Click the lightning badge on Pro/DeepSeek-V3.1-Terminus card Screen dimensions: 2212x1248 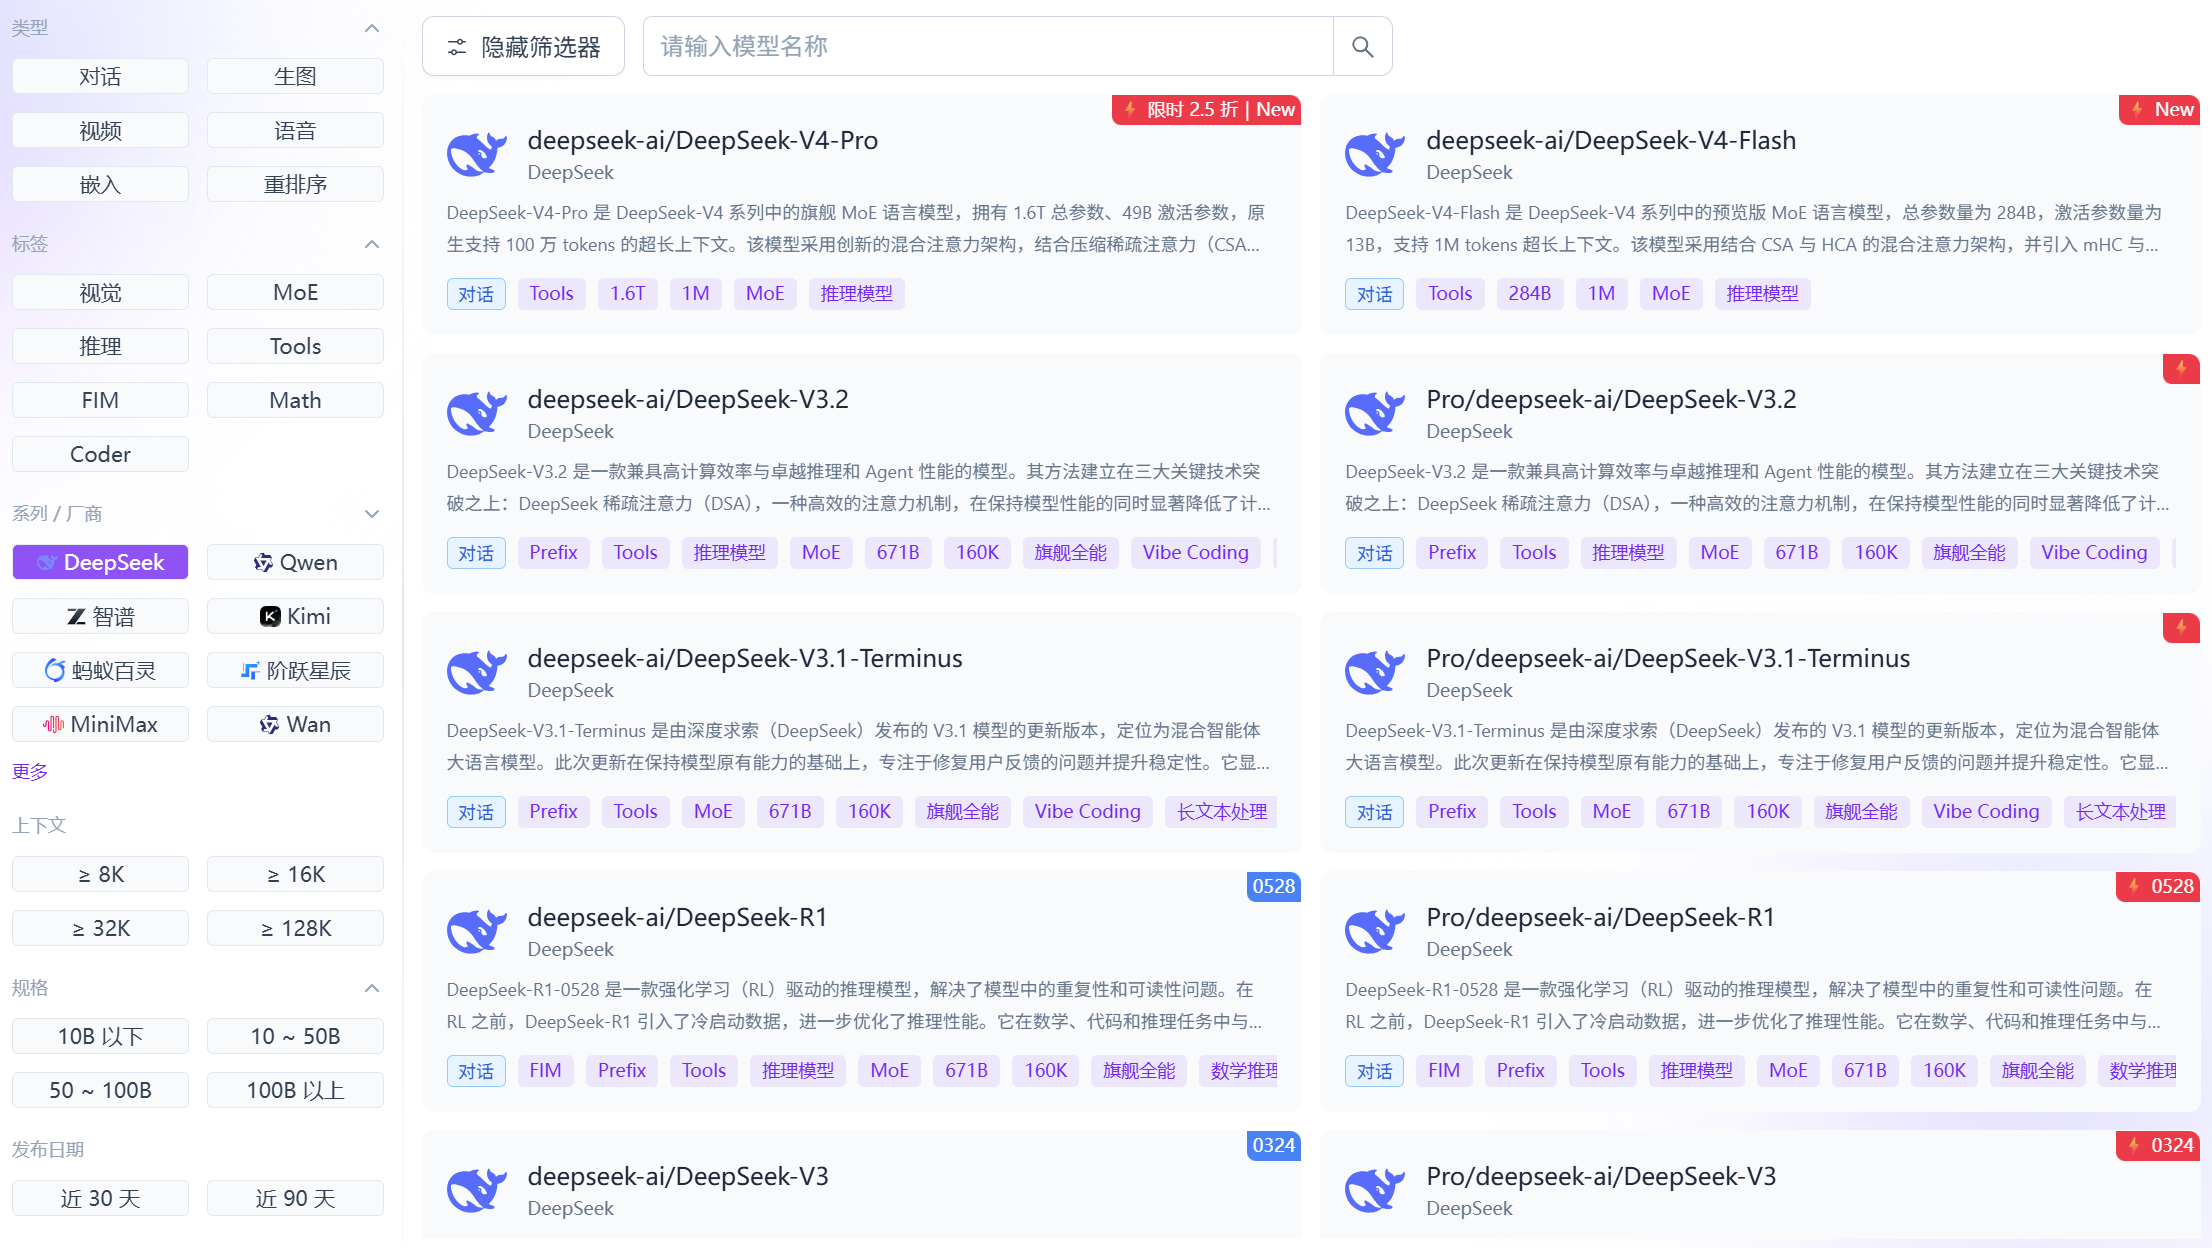click(2181, 627)
